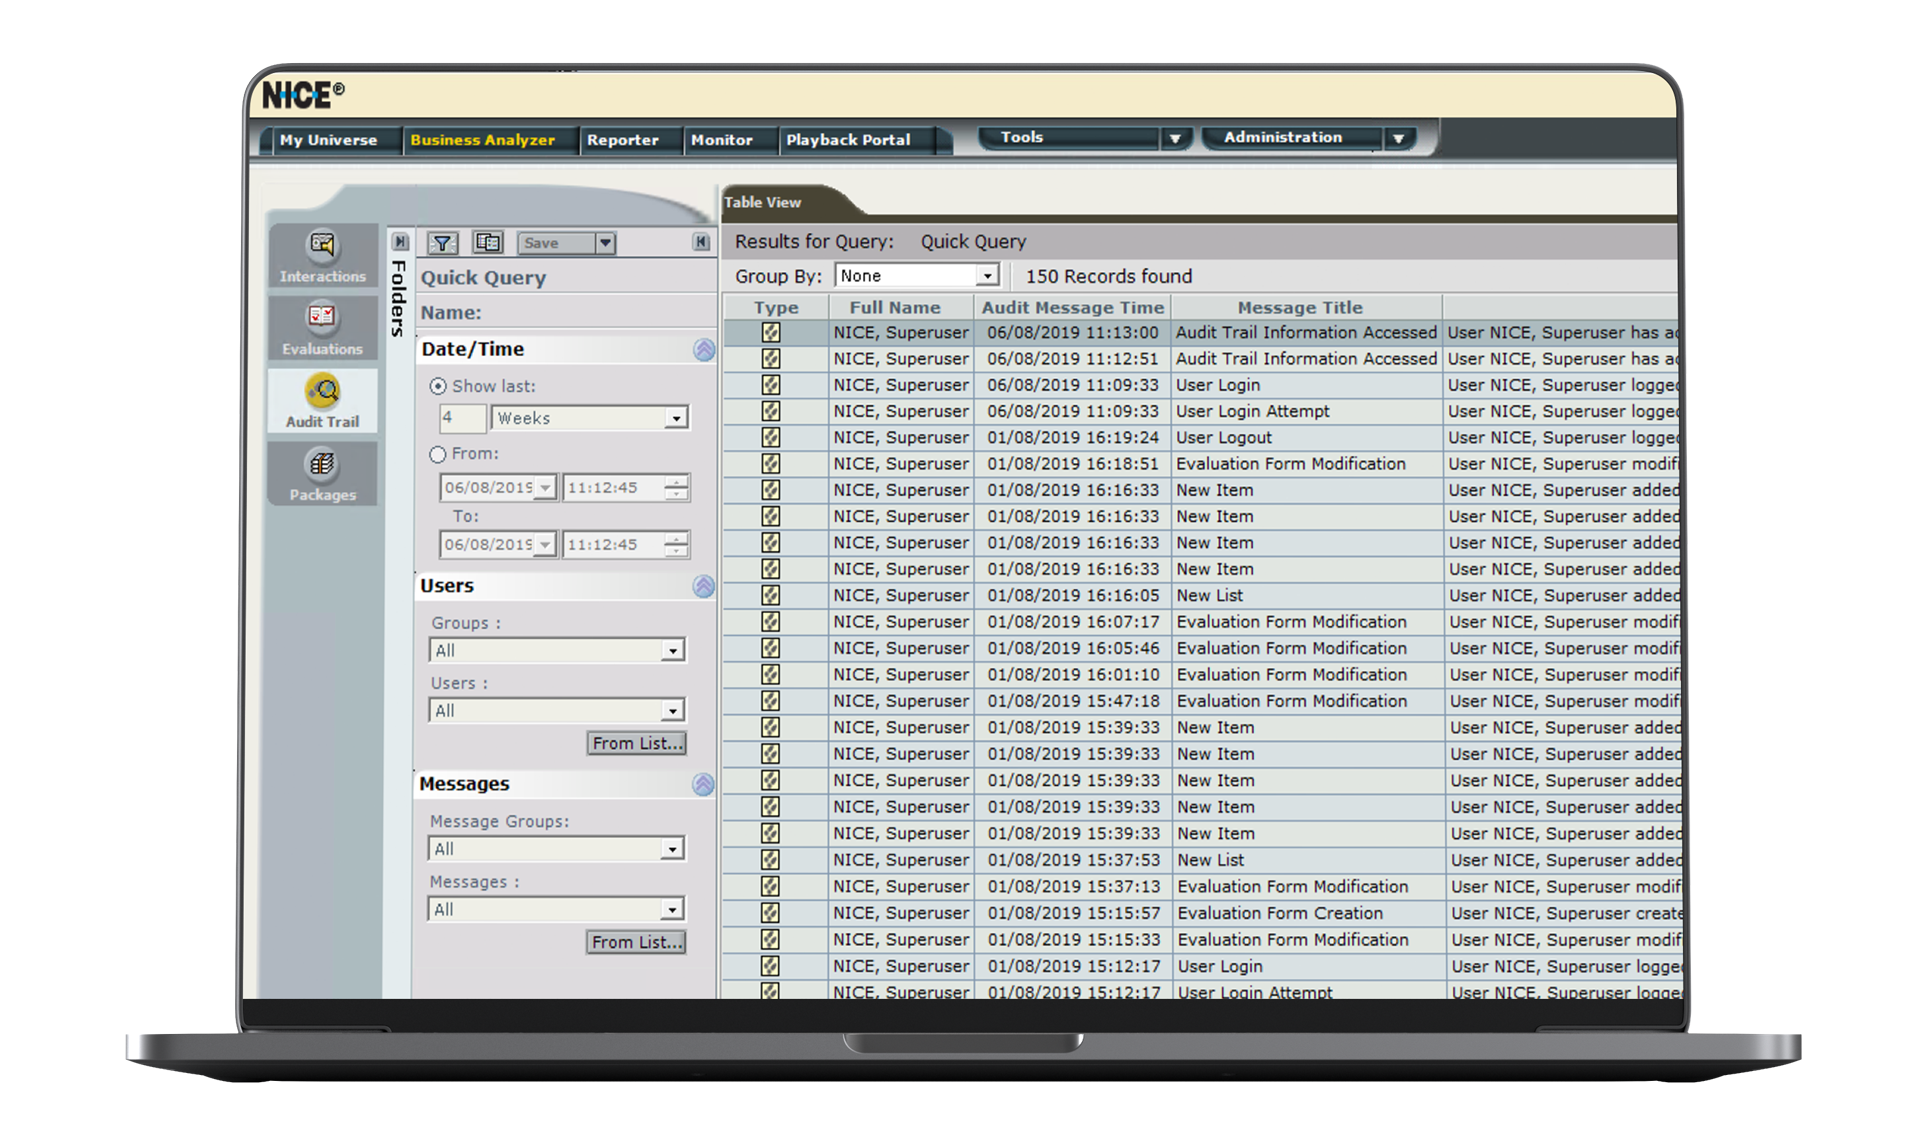
Task: Select the New List 15:37:53 title cell
Action: pos(1308,860)
